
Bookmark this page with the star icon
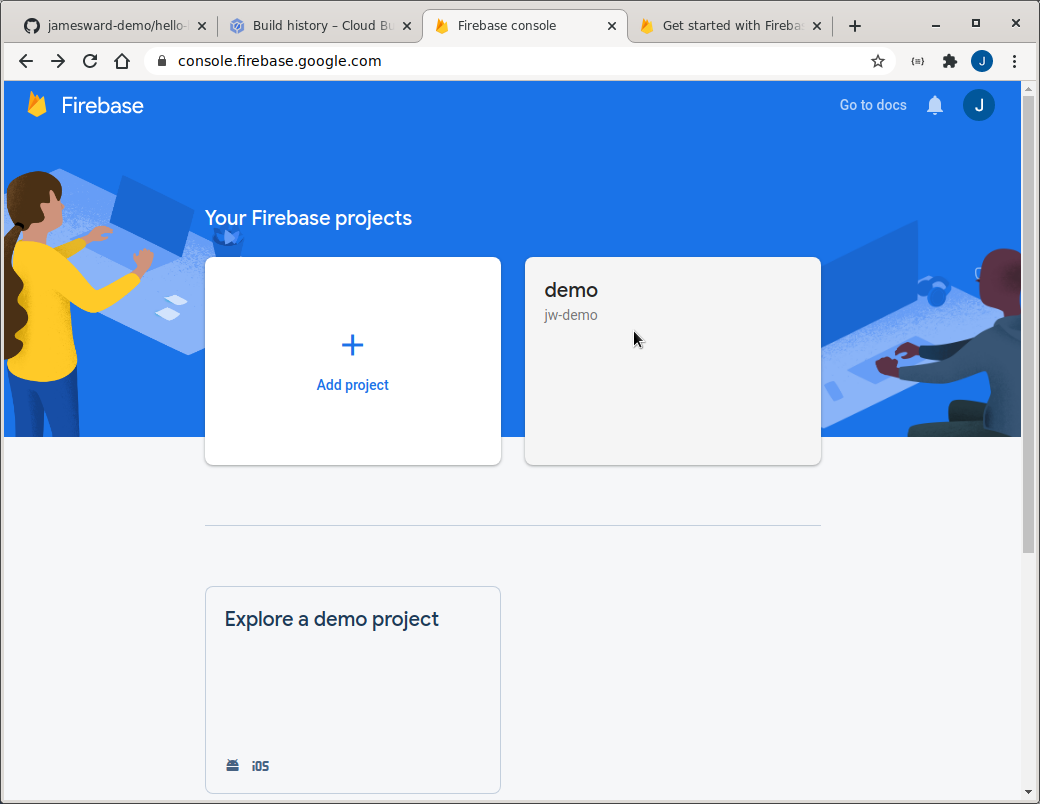click(878, 61)
